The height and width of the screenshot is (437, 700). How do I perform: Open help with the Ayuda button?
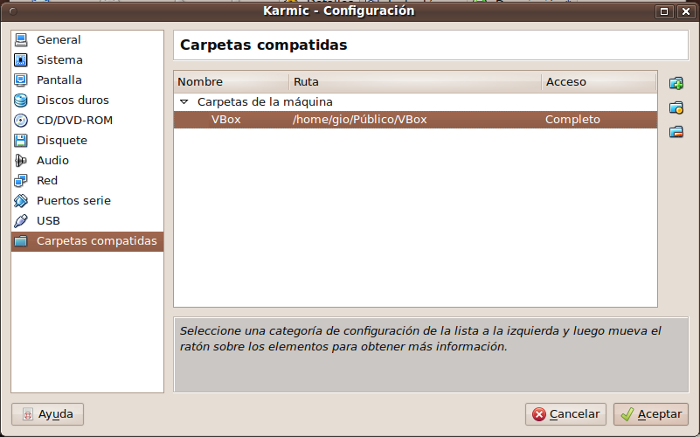click(47, 414)
